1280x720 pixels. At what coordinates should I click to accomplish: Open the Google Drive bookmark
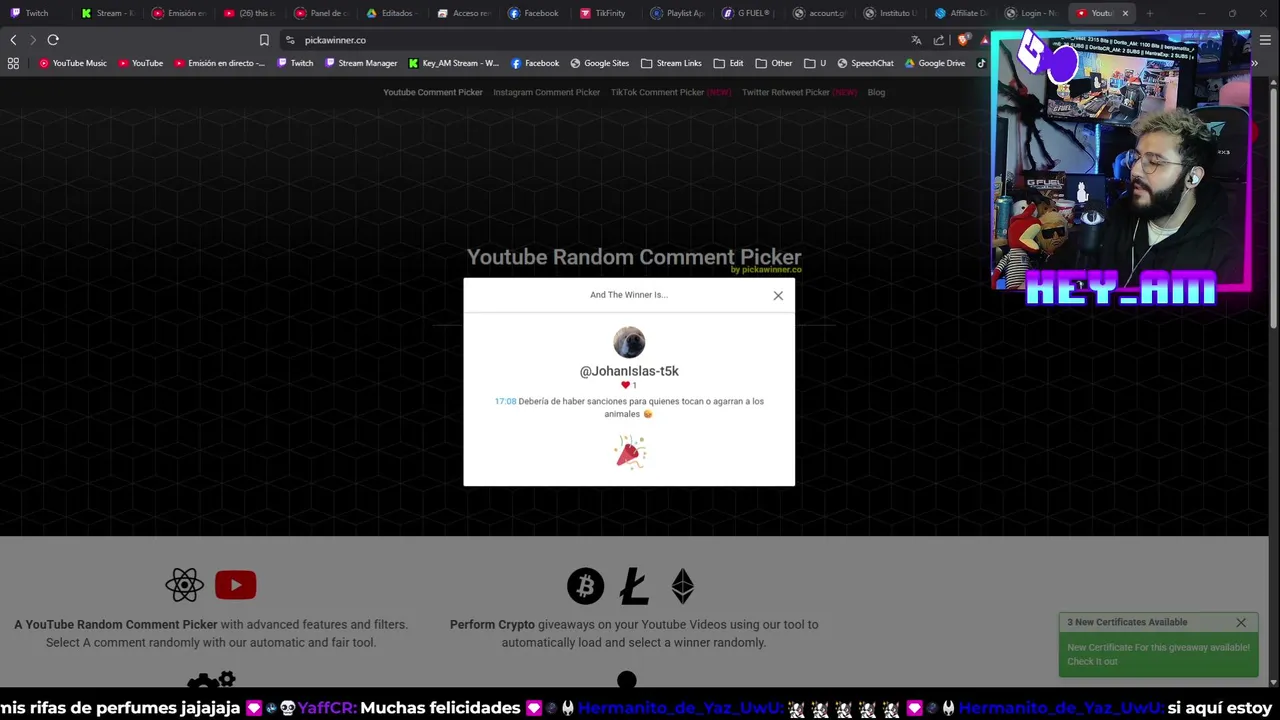[935, 63]
